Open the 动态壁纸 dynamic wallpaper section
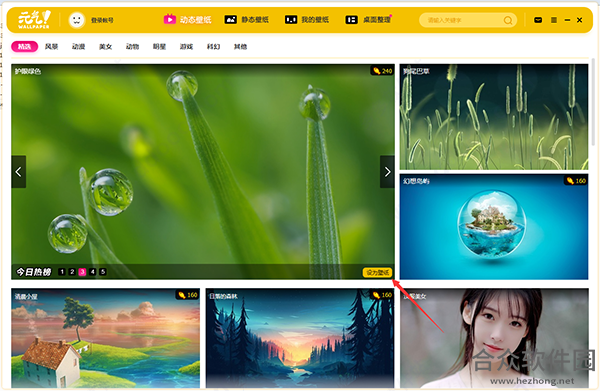This screenshot has width=600, height=391. pos(188,20)
